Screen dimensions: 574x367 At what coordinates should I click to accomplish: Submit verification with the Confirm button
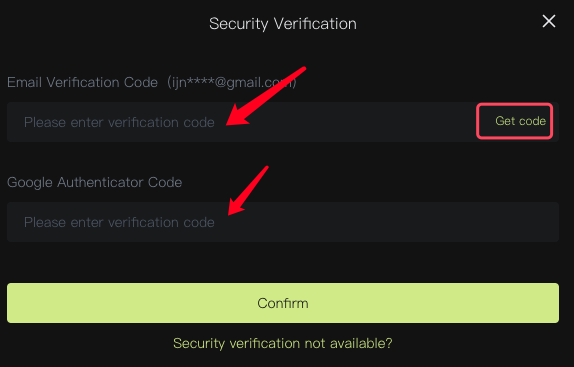click(x=283, y=303)
